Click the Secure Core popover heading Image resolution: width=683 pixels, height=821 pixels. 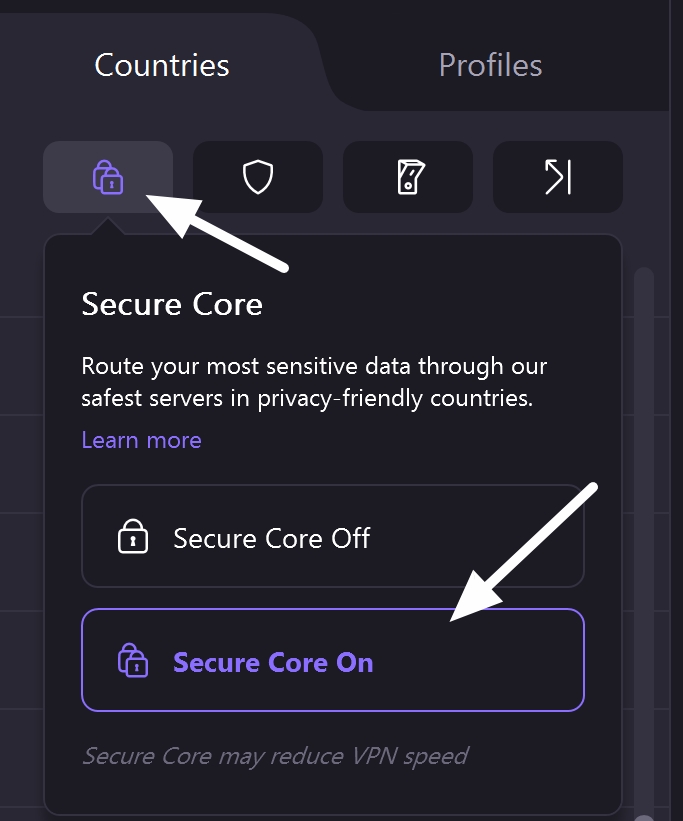[172, 305]
